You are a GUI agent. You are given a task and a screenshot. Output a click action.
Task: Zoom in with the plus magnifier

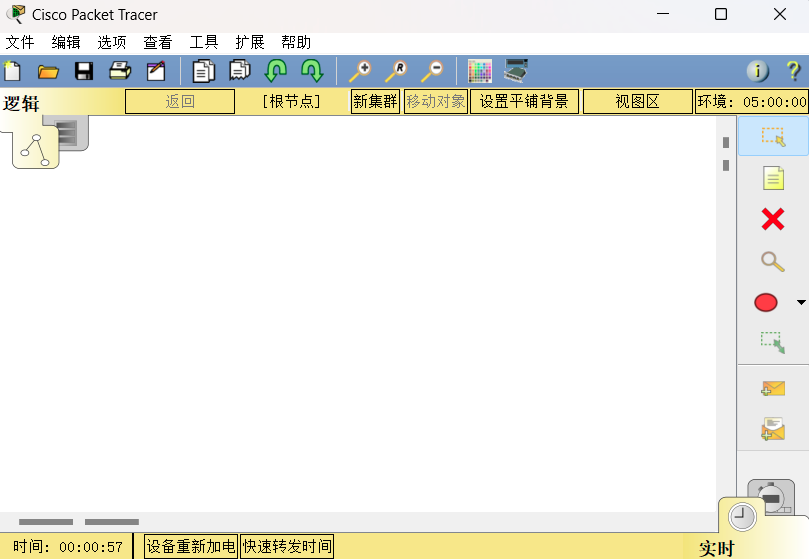(x=360, y=71)
